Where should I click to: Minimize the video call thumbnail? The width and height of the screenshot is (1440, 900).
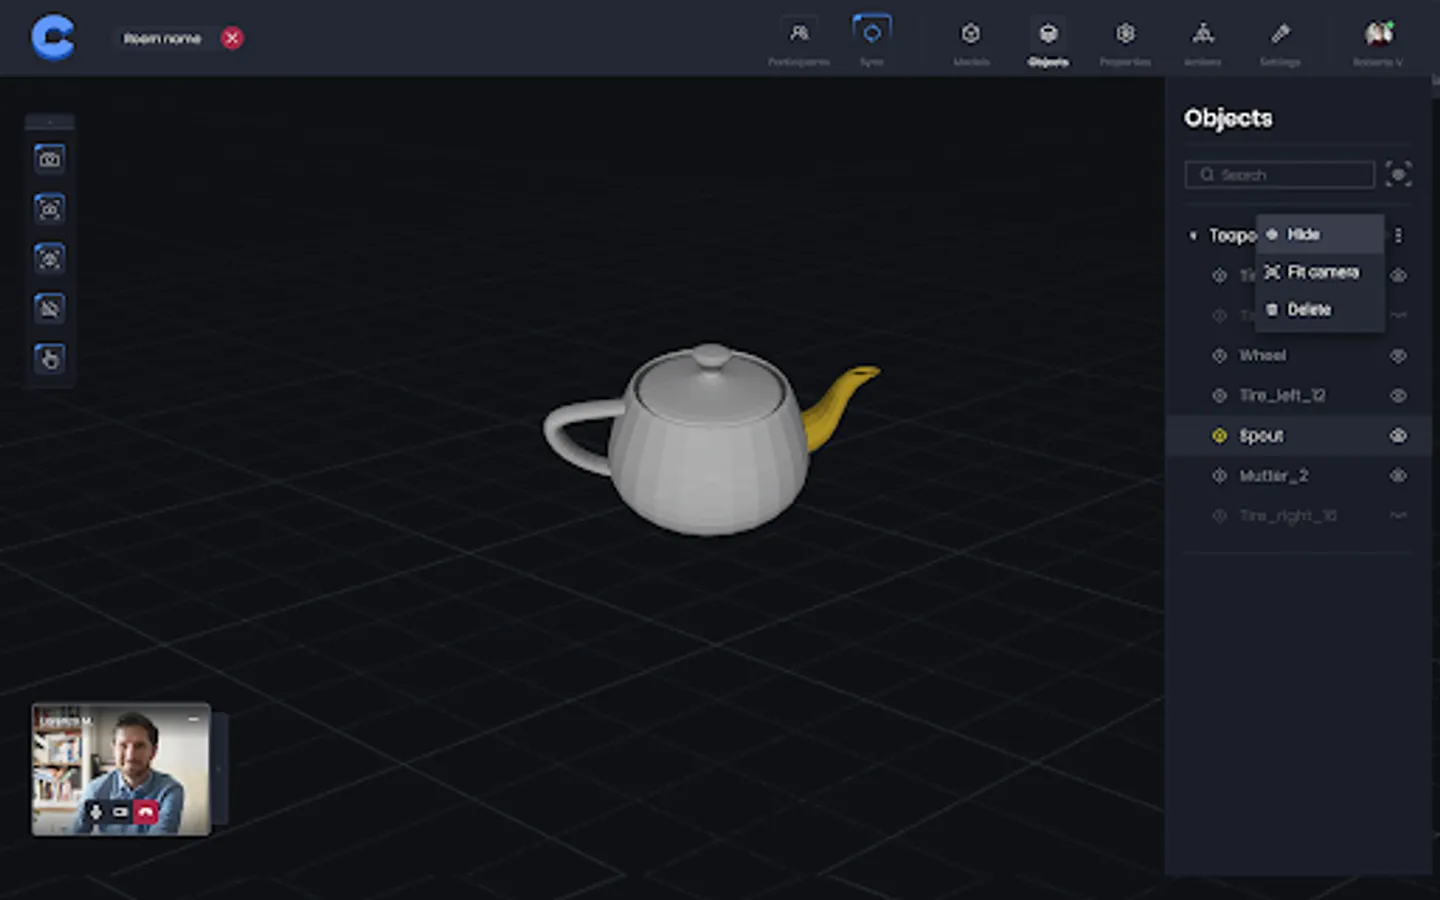click(193, 718)
